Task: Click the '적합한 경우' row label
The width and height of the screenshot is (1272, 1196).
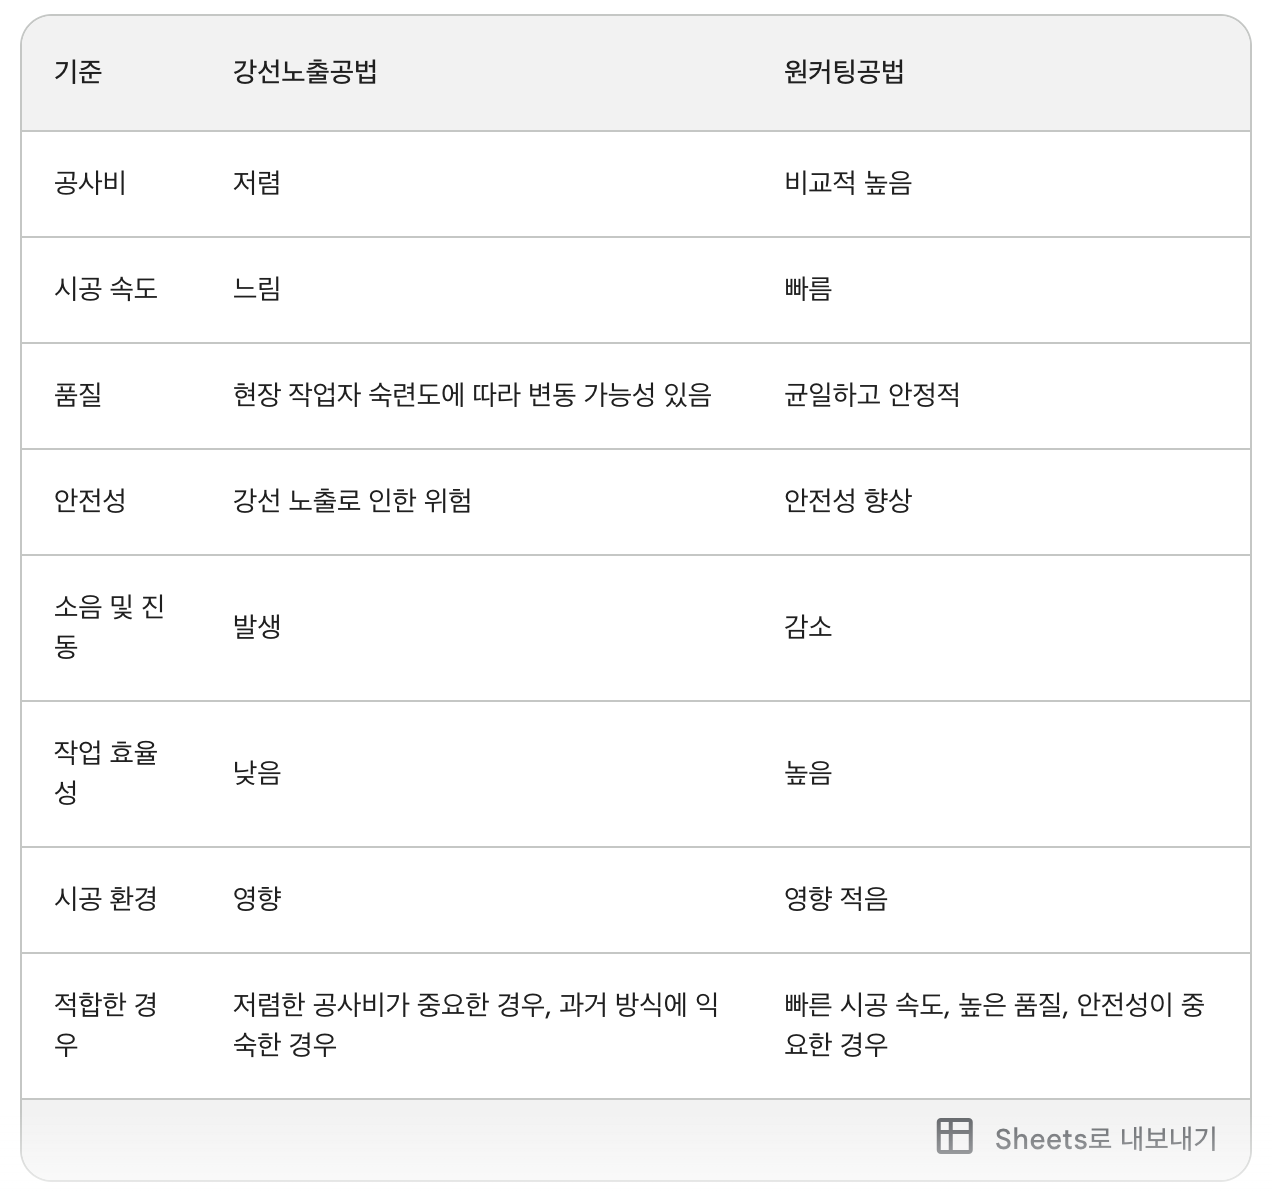Action: (106, 1024)
